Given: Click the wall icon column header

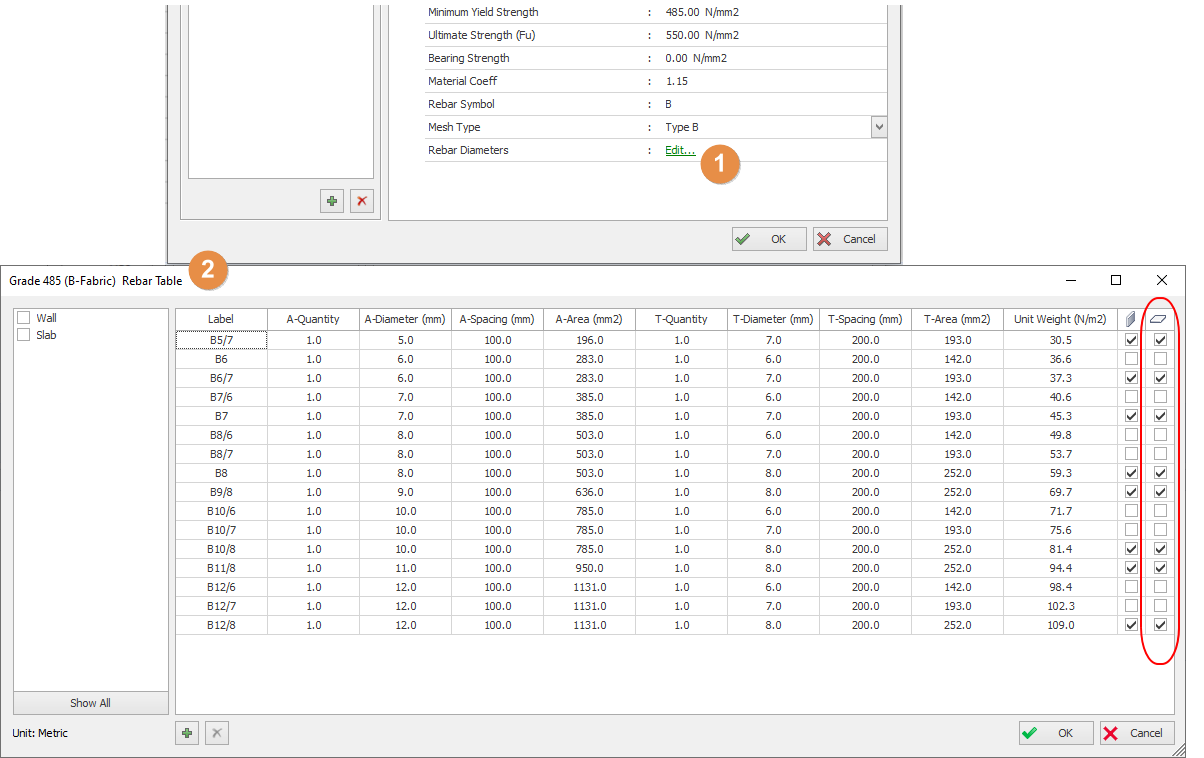Looking at the screenshot, I should pos(1131,319).
